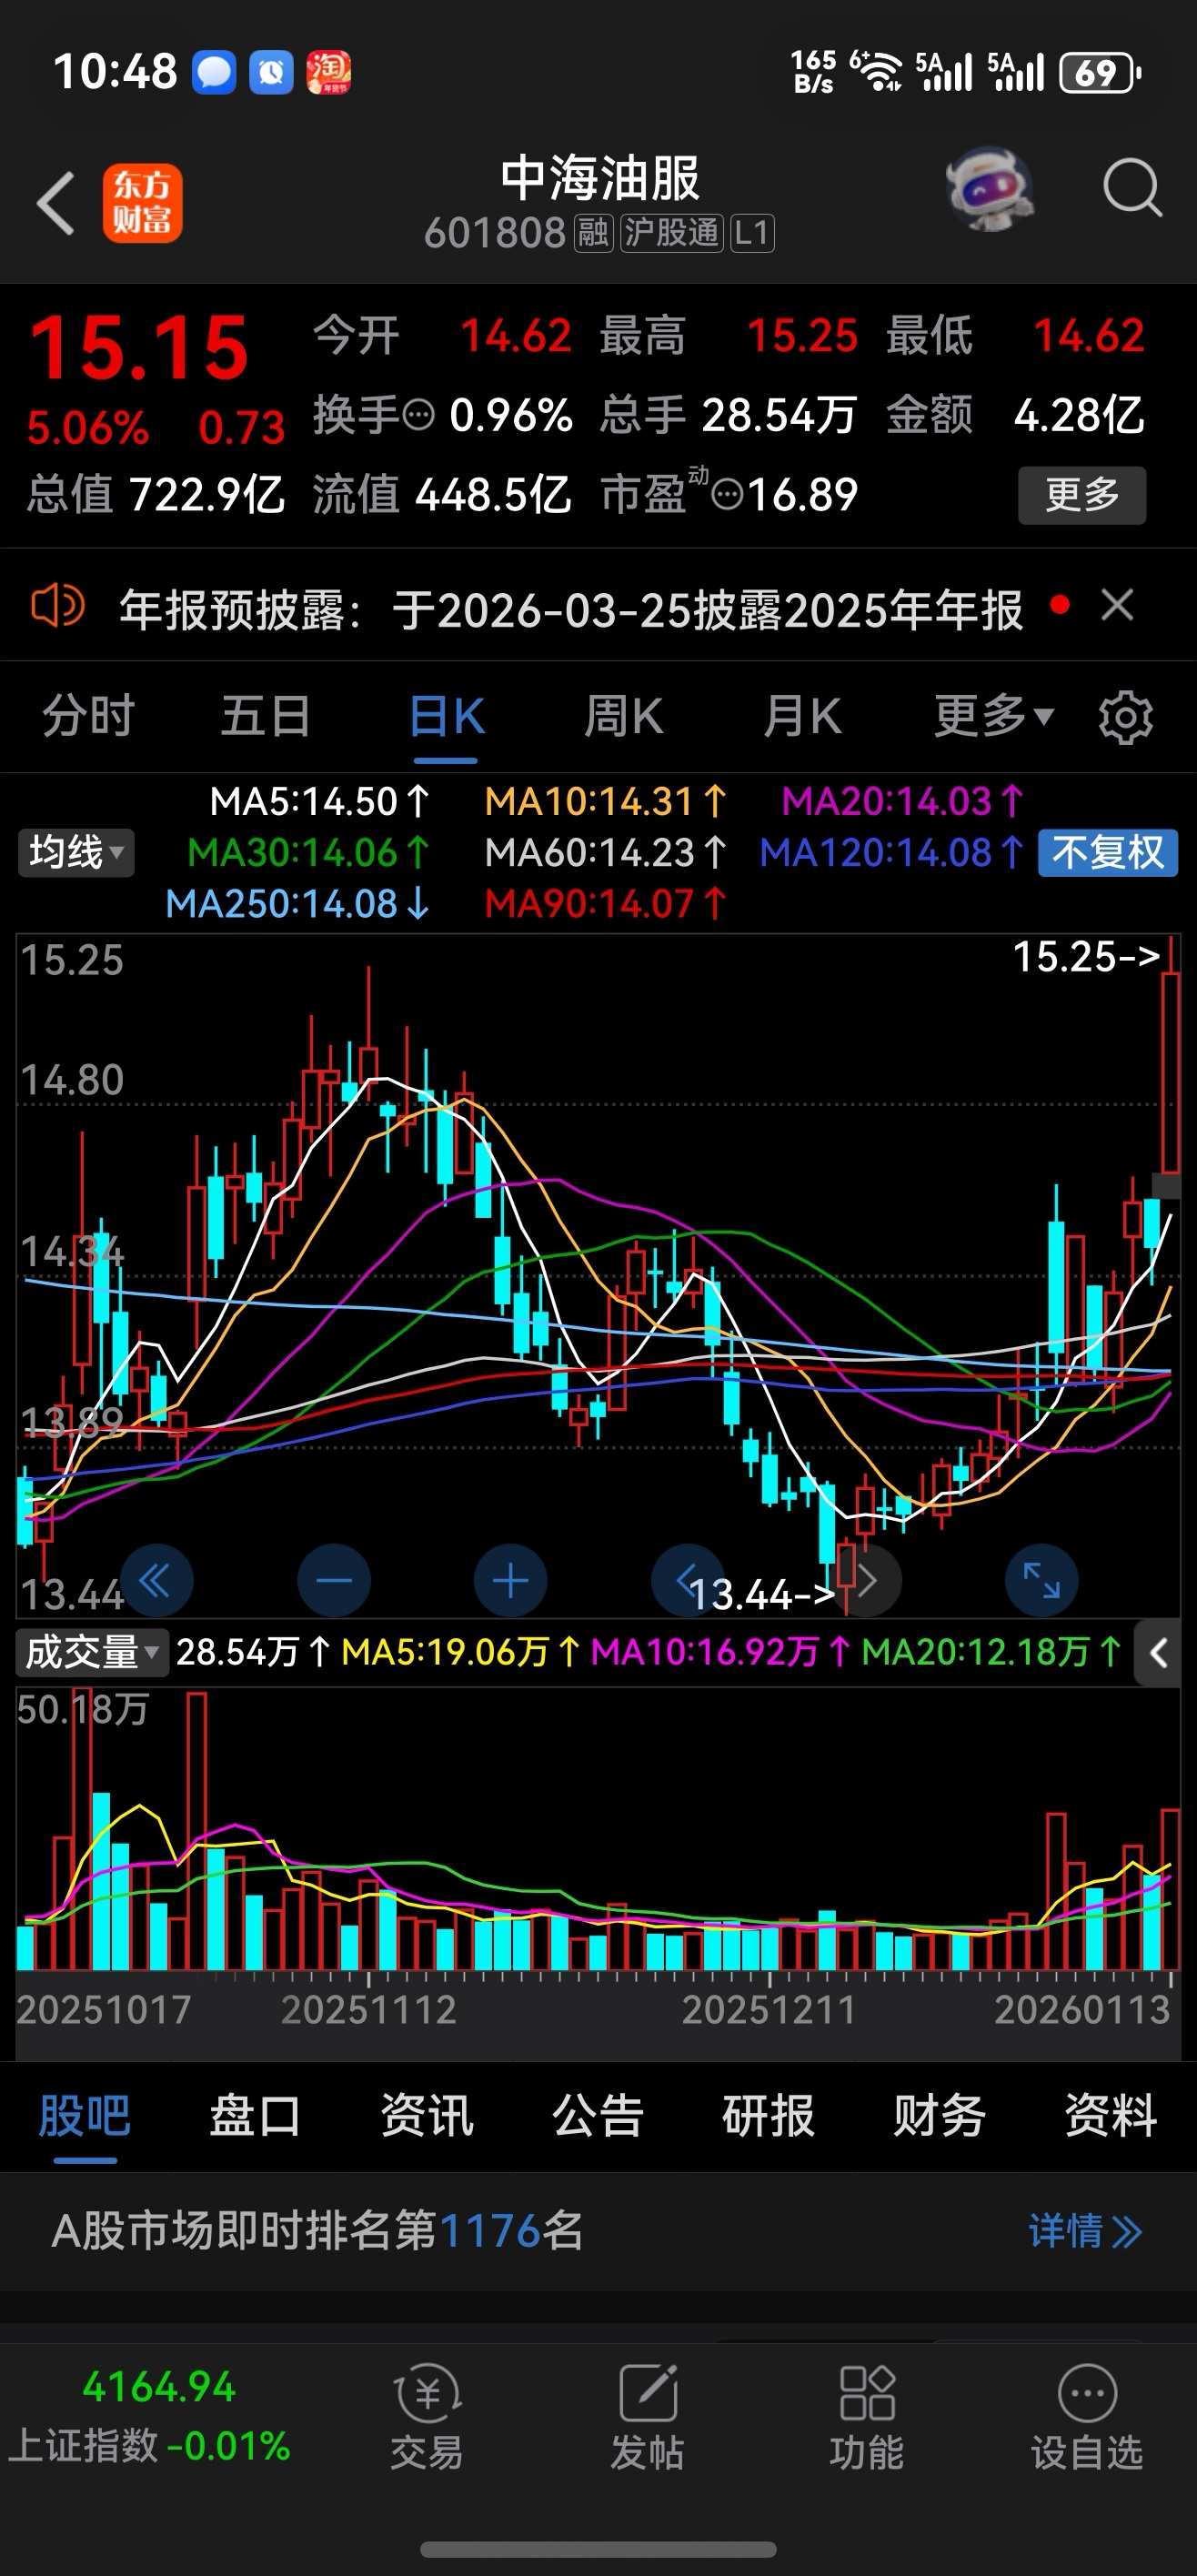Open 资讯 tab
The height and width of the screenshot is (2576, 1197).
coord(427,2115)
